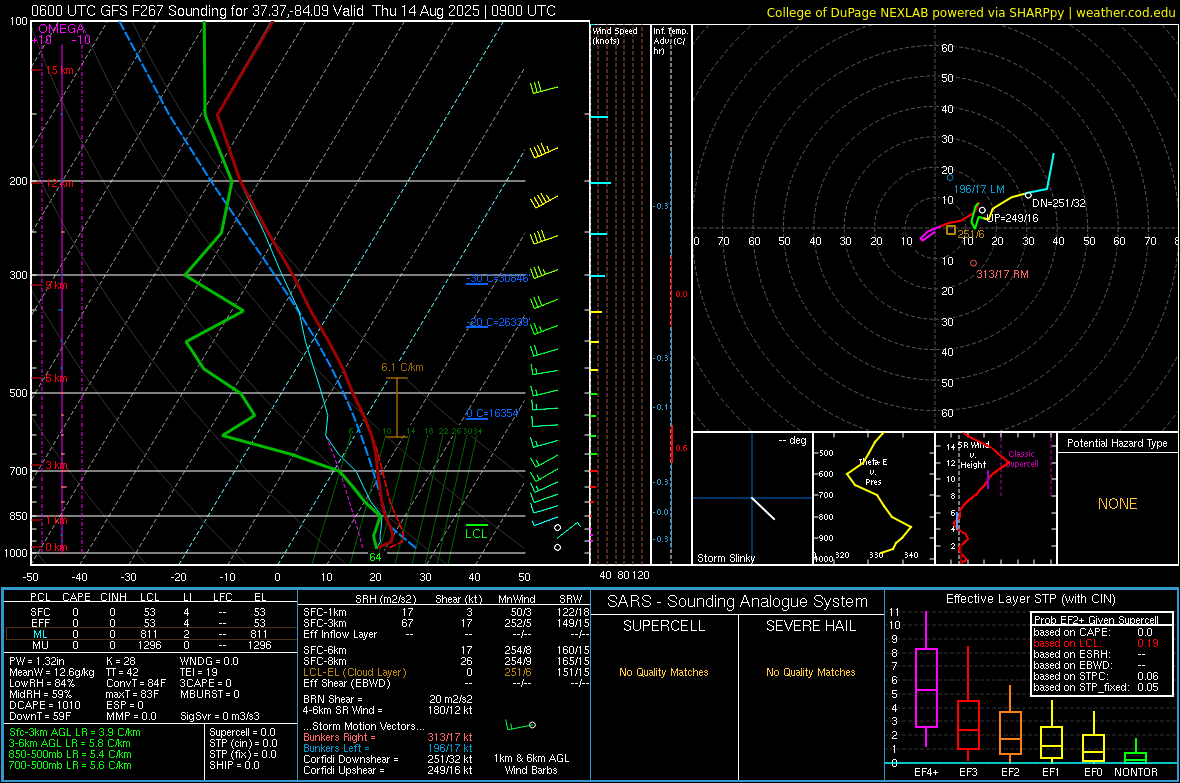Click the Corfidi Downshear vector row
This screenshot has height=783, width=1180.
(388, 759)
